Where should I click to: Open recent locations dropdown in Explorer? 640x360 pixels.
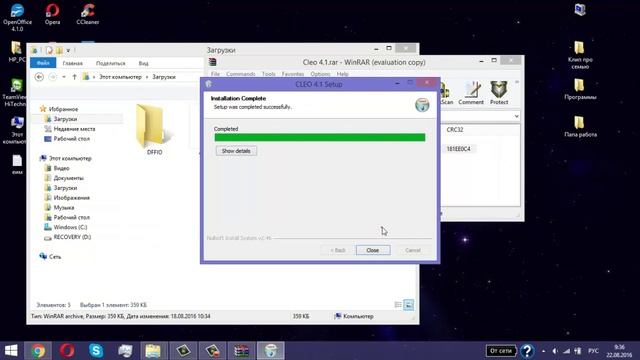[64, 77]
